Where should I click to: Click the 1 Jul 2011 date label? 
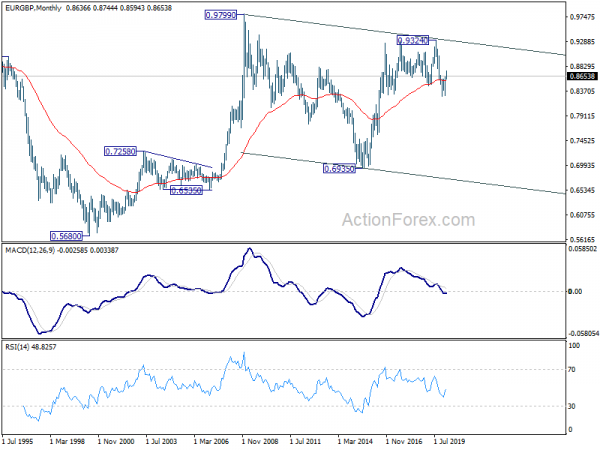[x=305, y=441]
